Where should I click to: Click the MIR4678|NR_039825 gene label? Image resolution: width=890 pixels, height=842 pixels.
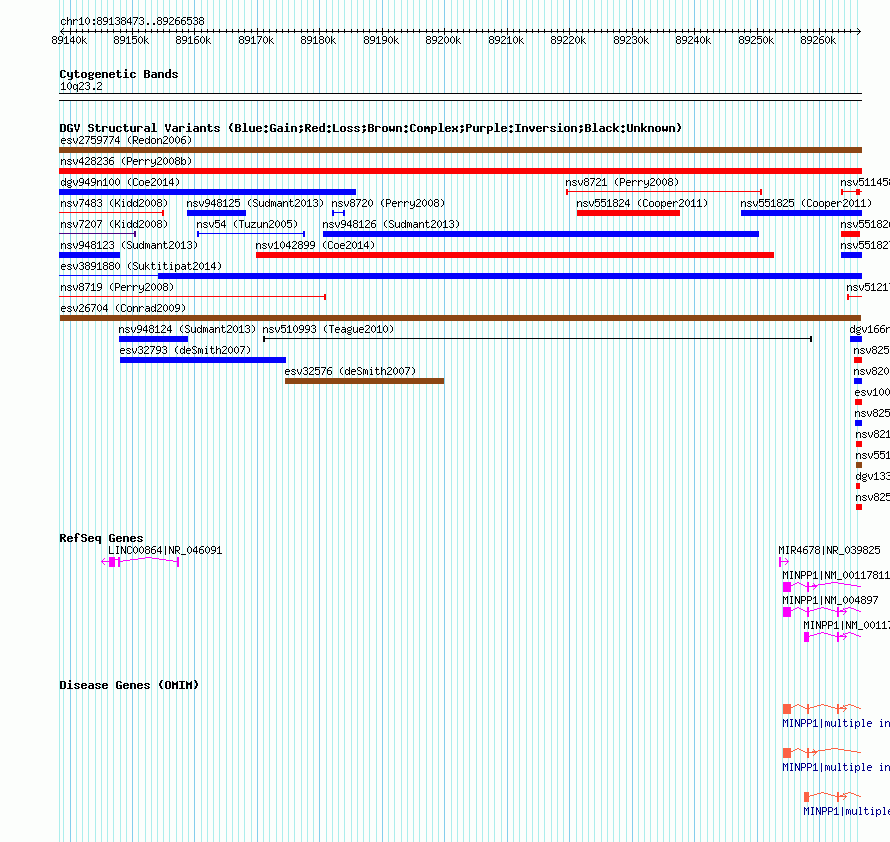tap(829, 550)
